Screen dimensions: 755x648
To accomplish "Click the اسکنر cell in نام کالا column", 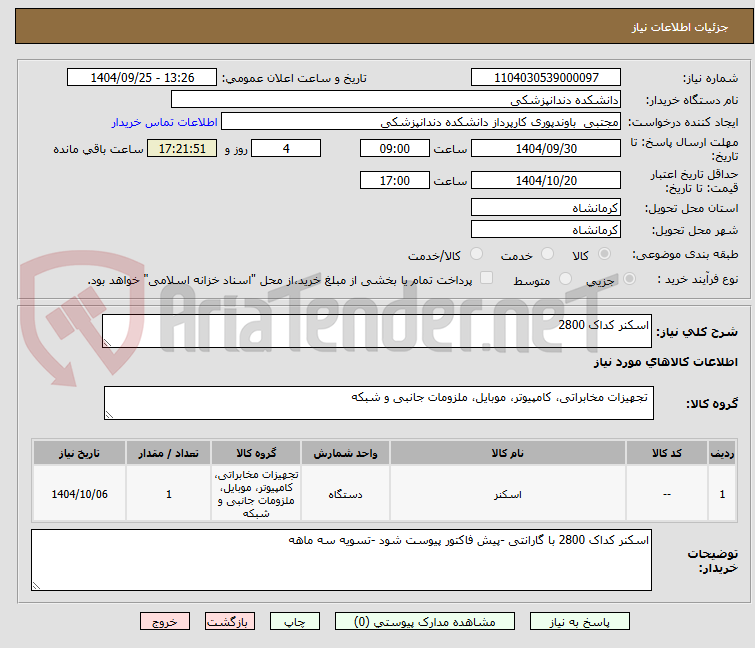I will pos(508,494).
